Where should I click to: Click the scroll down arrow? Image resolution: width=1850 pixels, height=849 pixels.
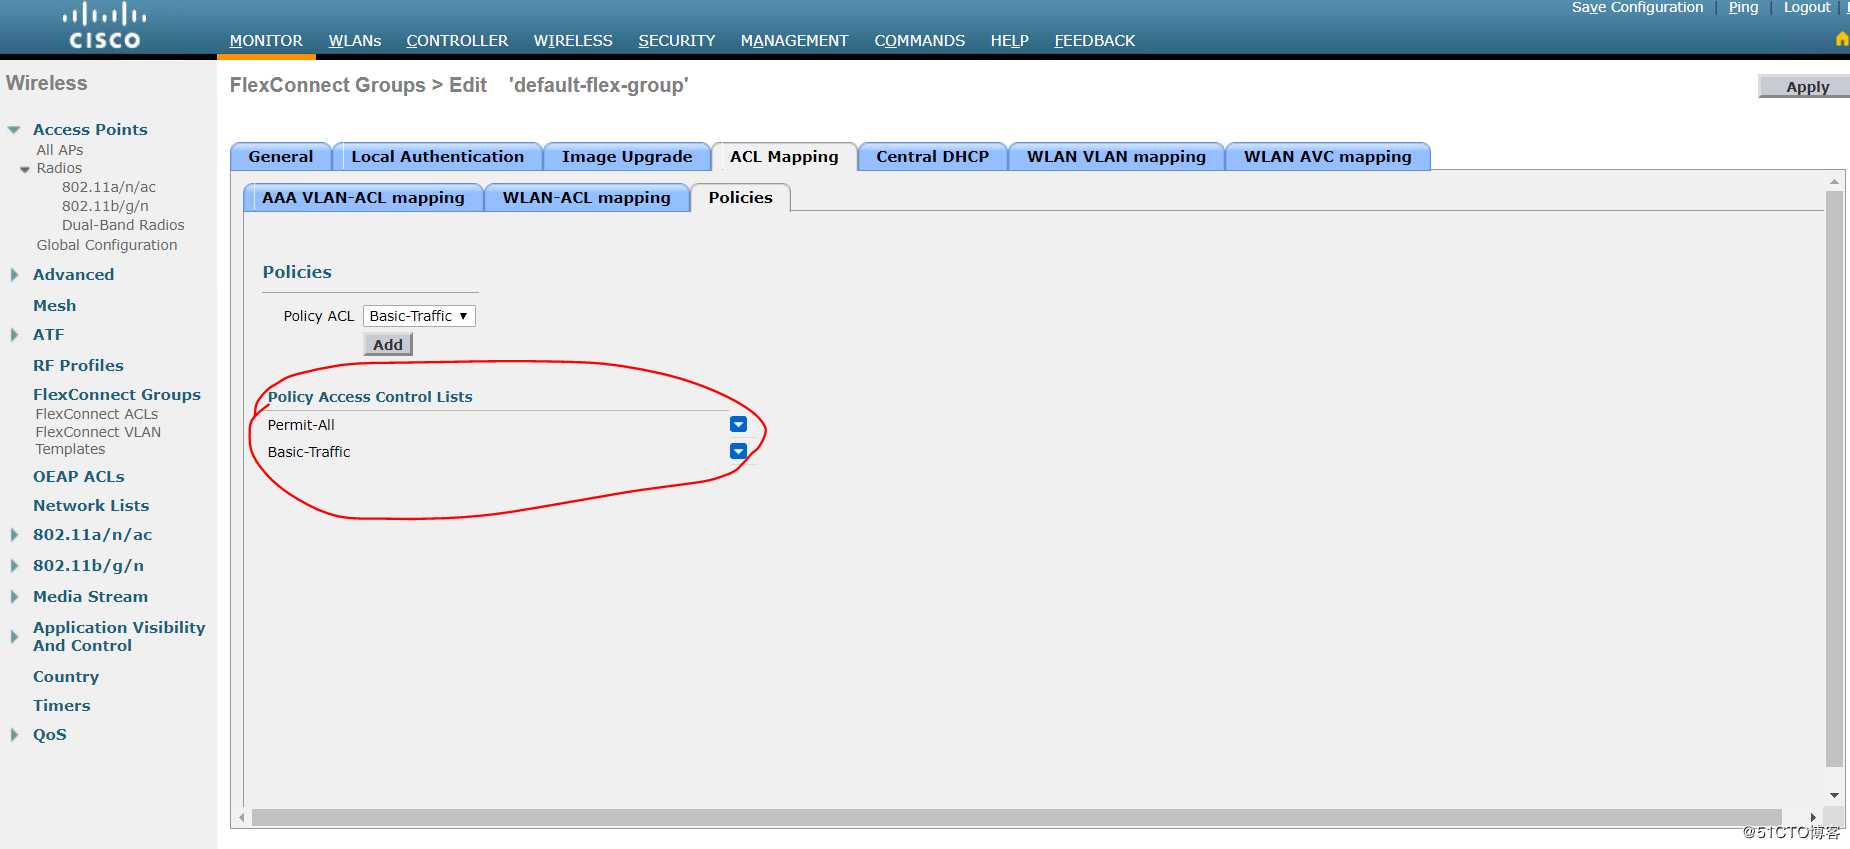coord(1834,795)
